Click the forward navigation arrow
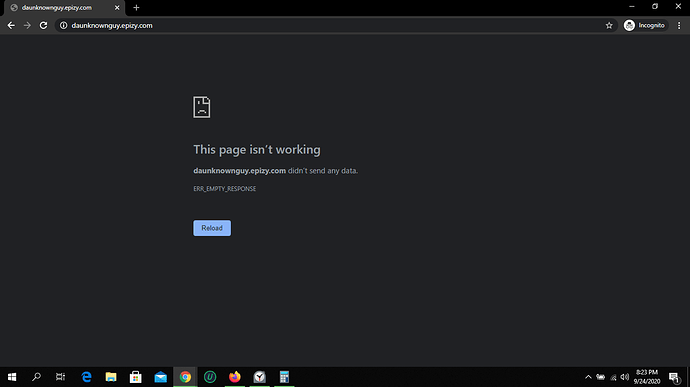Viewport: 690px width, 387px height. (27, 26)
